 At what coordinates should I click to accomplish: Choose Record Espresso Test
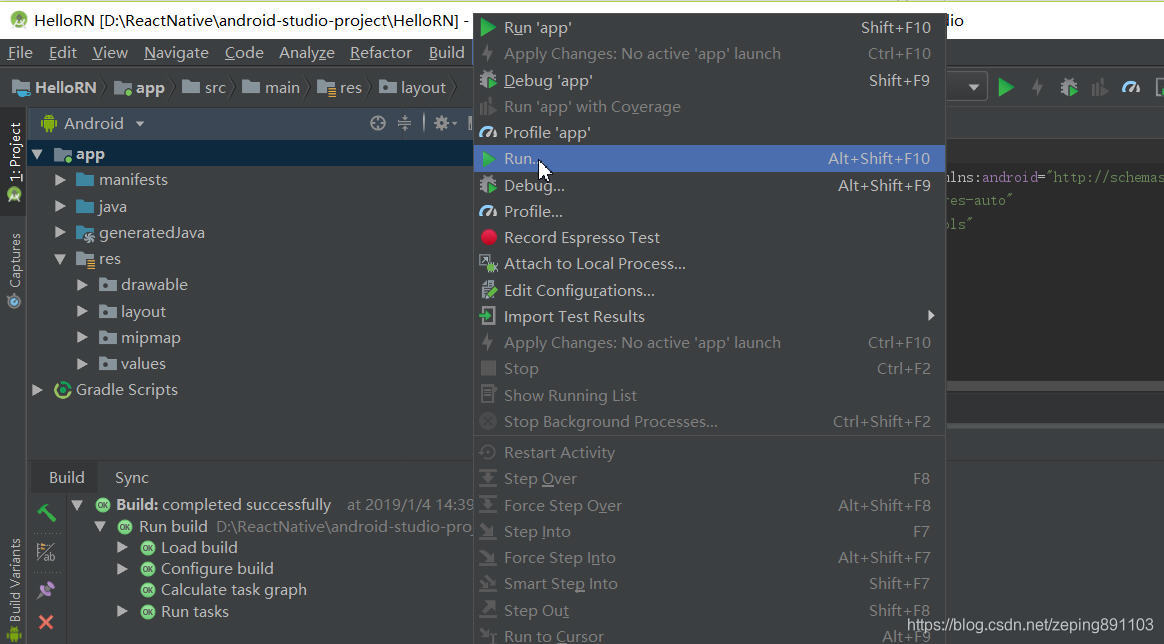[x=709, y=237]
